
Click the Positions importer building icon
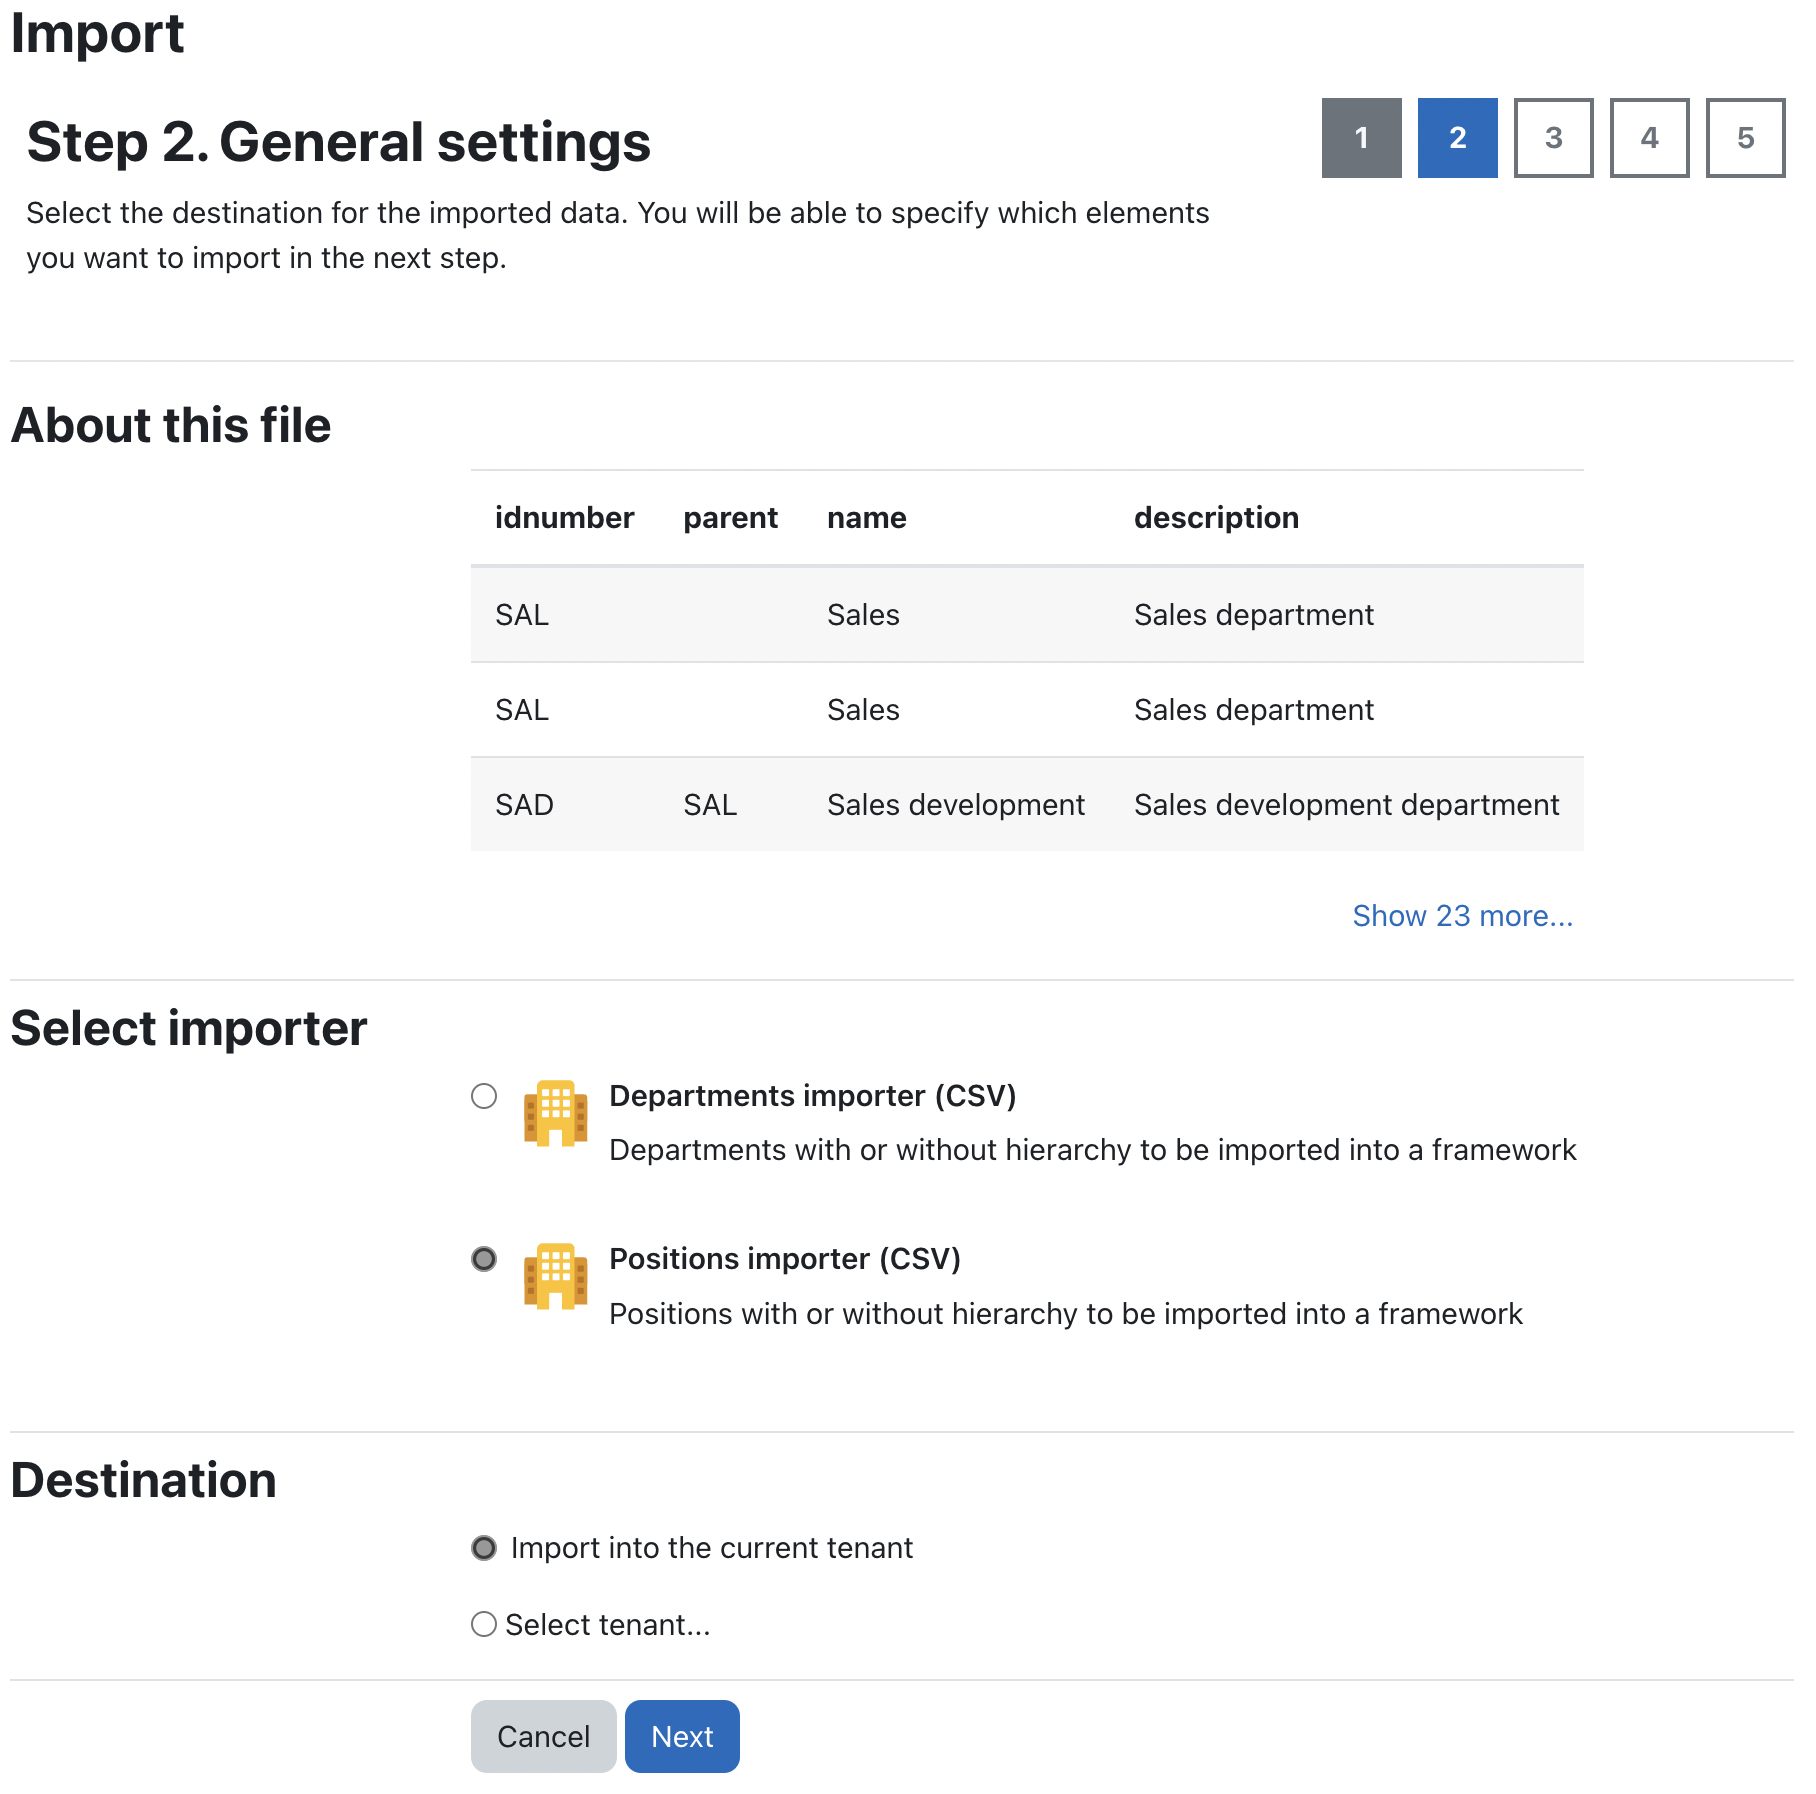point(555,1276)
